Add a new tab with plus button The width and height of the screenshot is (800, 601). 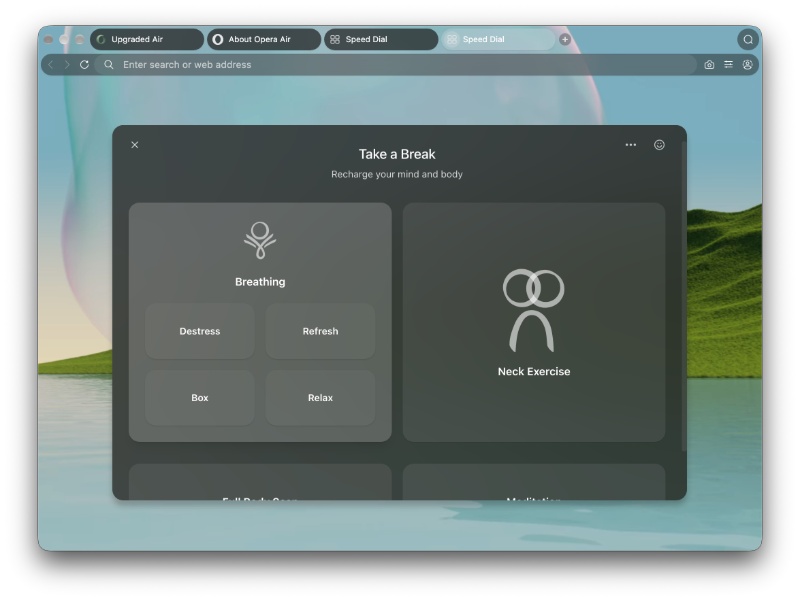pos(565,39)
